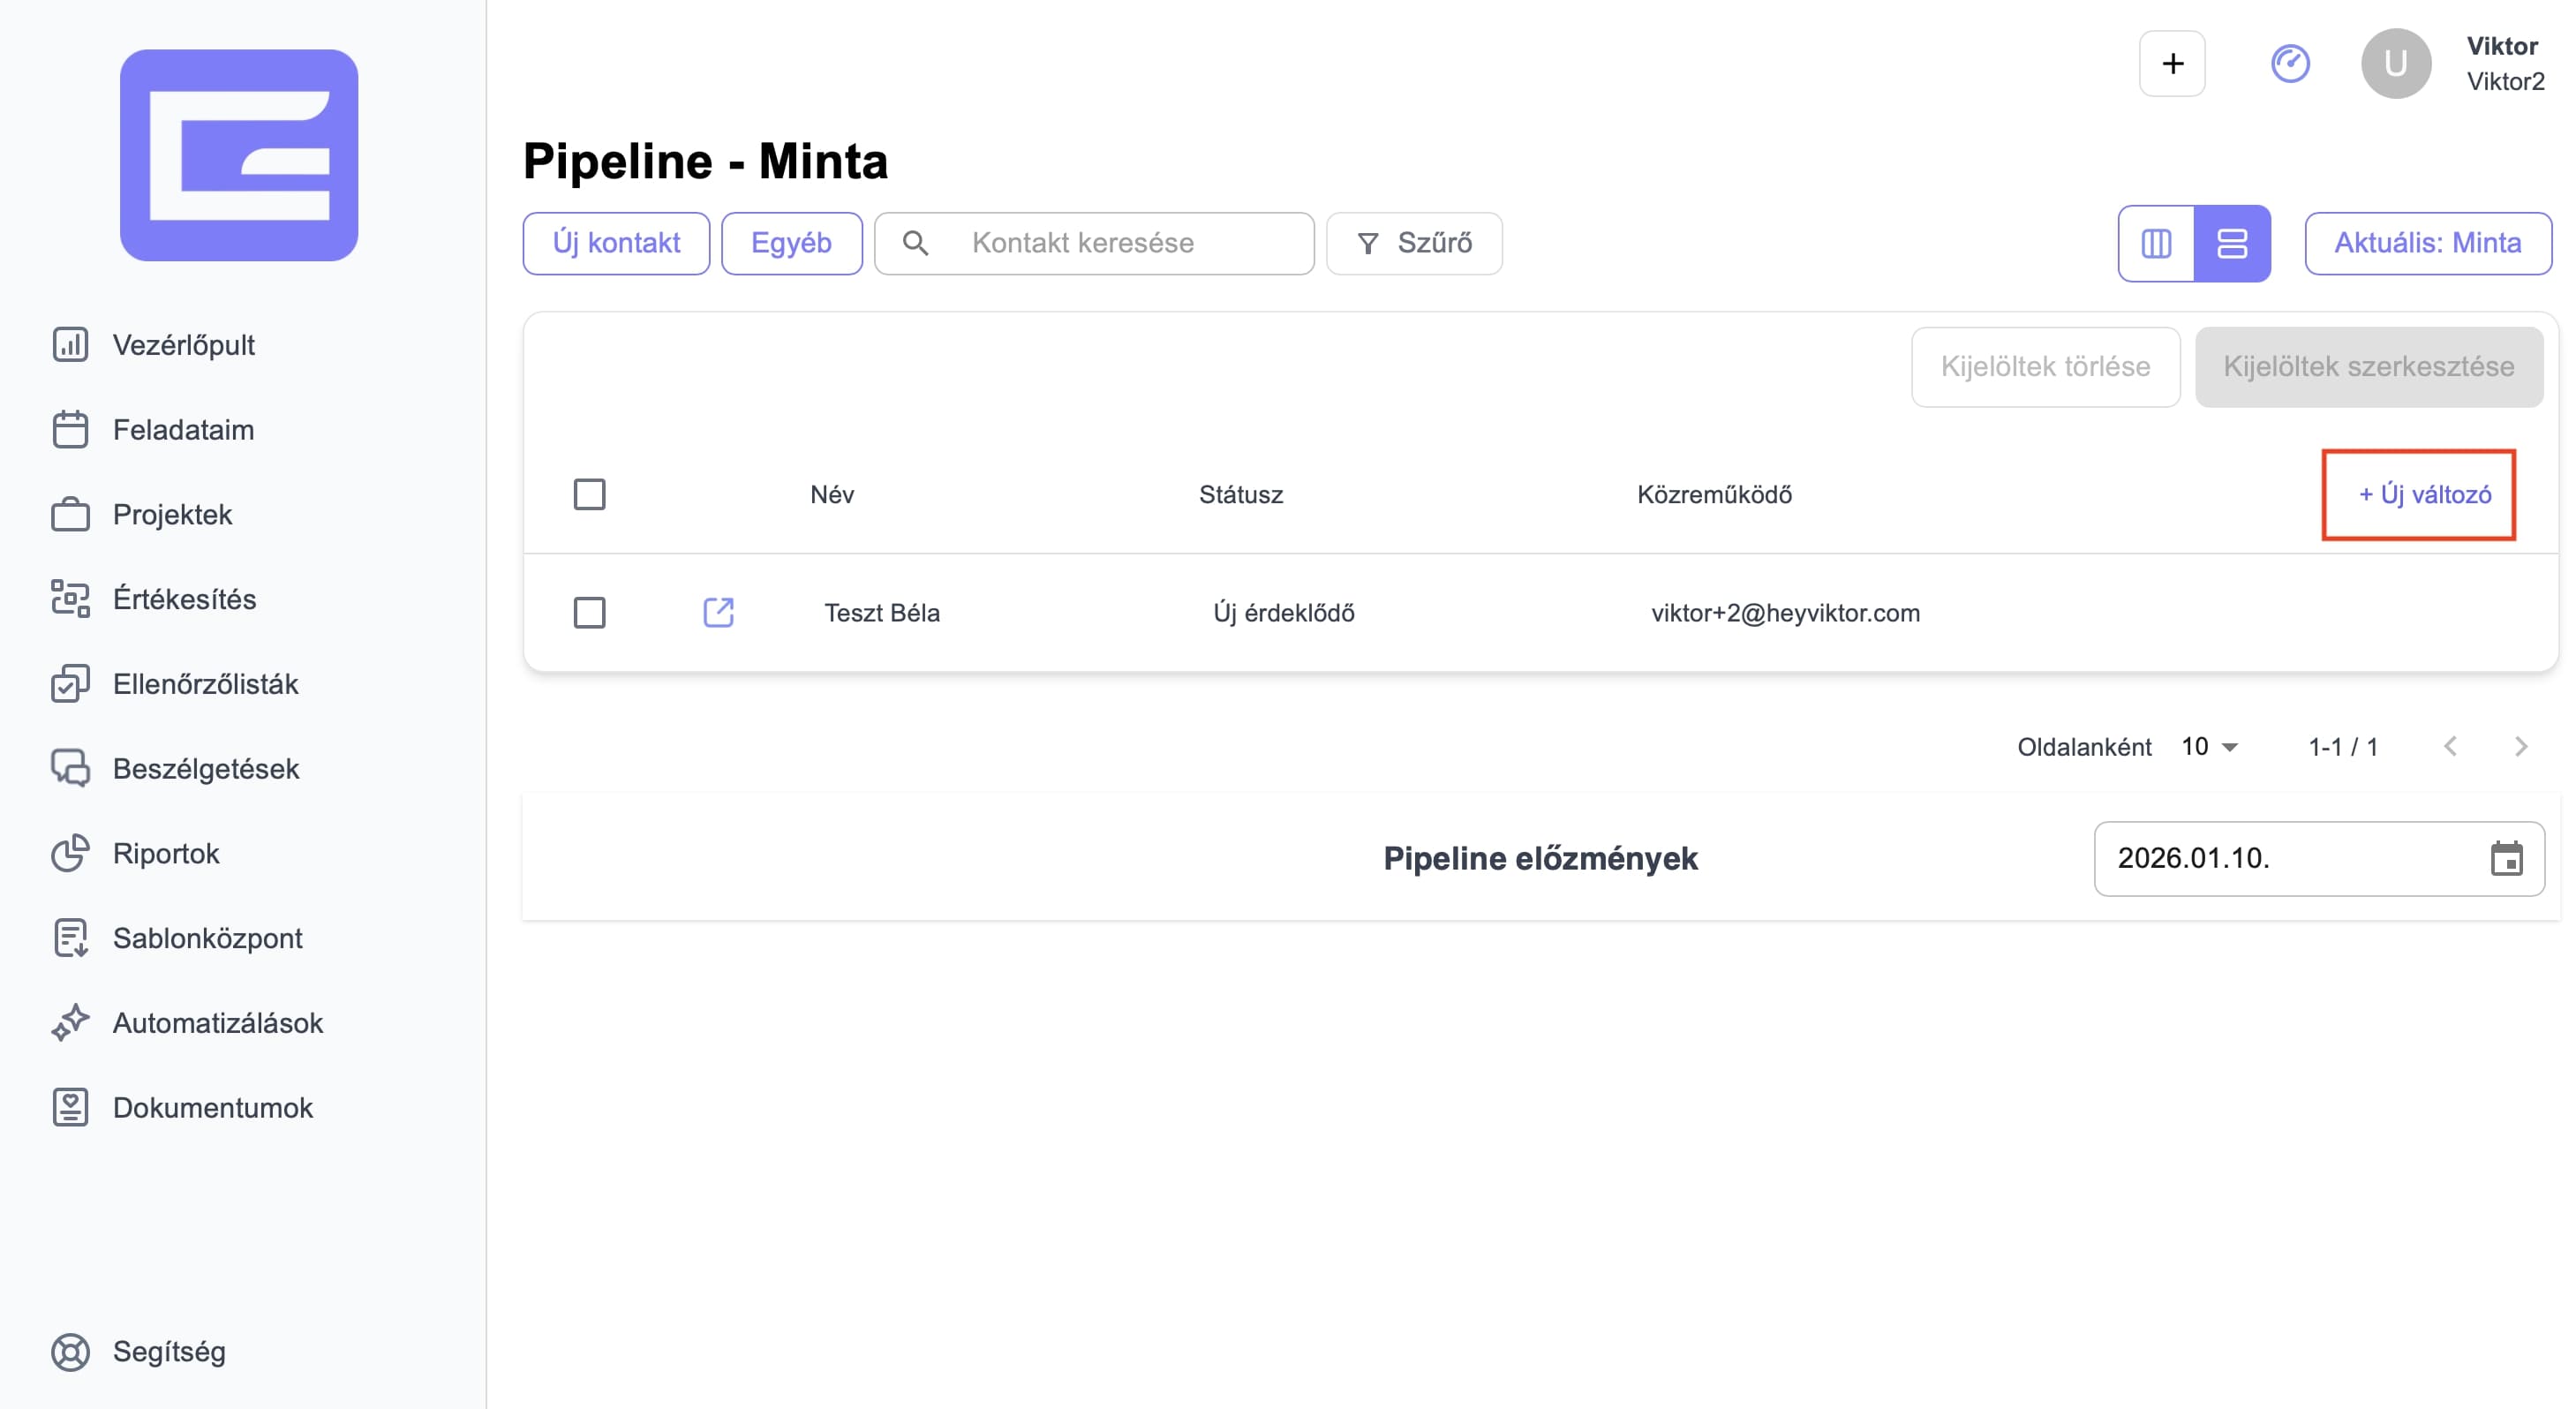Add a column with + Új változó
This screenshot has height=1409, width=2576.
(x=2424, y=494)
